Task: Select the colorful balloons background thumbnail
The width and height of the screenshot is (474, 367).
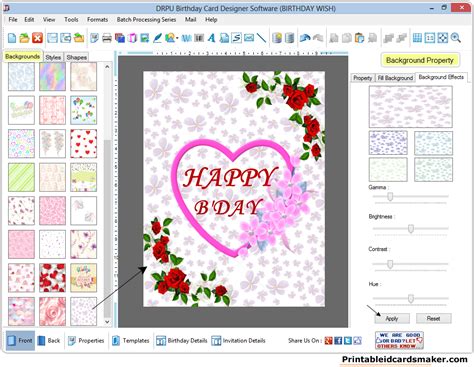Action: pyautogui.click(x=84, y=110)
